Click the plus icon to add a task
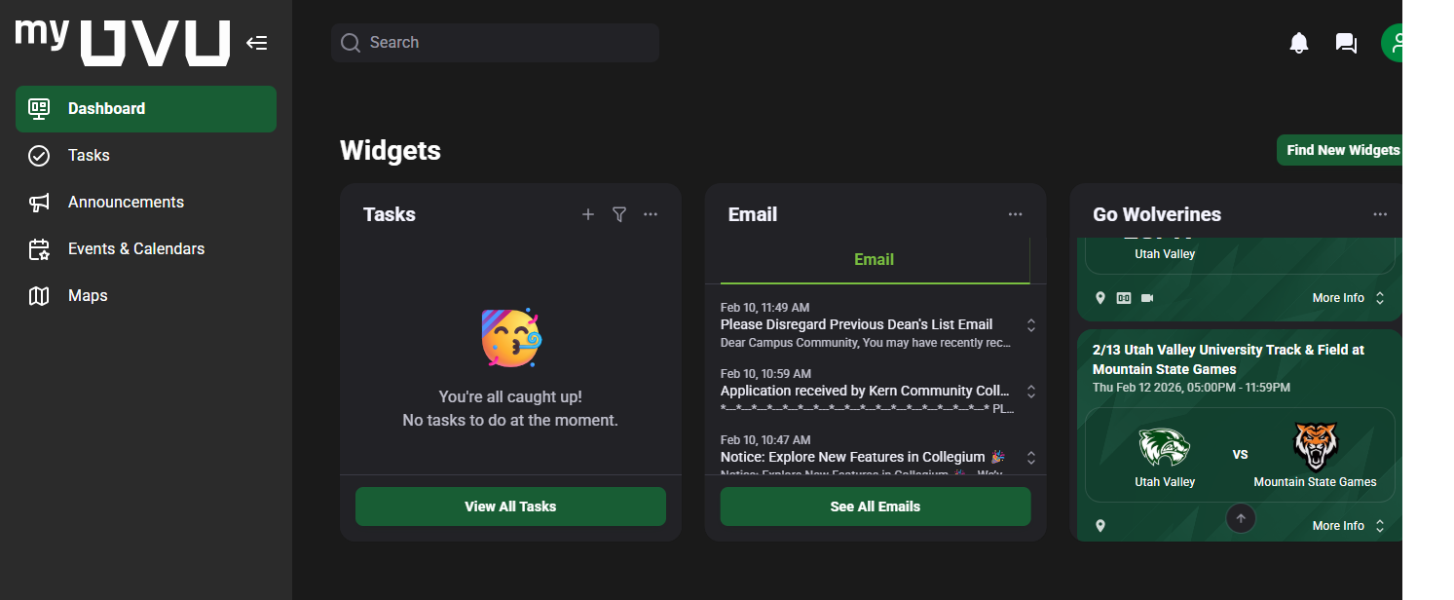The image size is (1454, 600). click(588, 214)
